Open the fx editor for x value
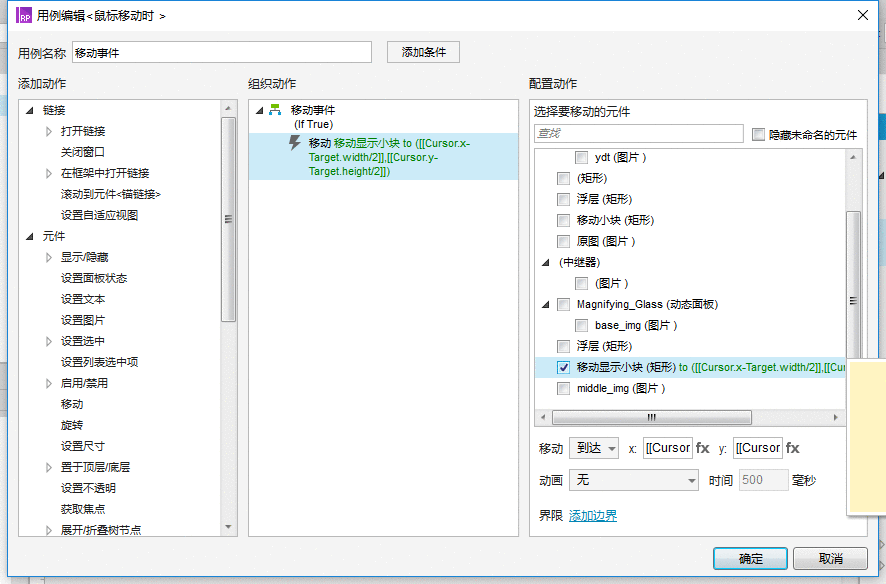The height and width of the screenshot is (584, 886). click(702, 448)
